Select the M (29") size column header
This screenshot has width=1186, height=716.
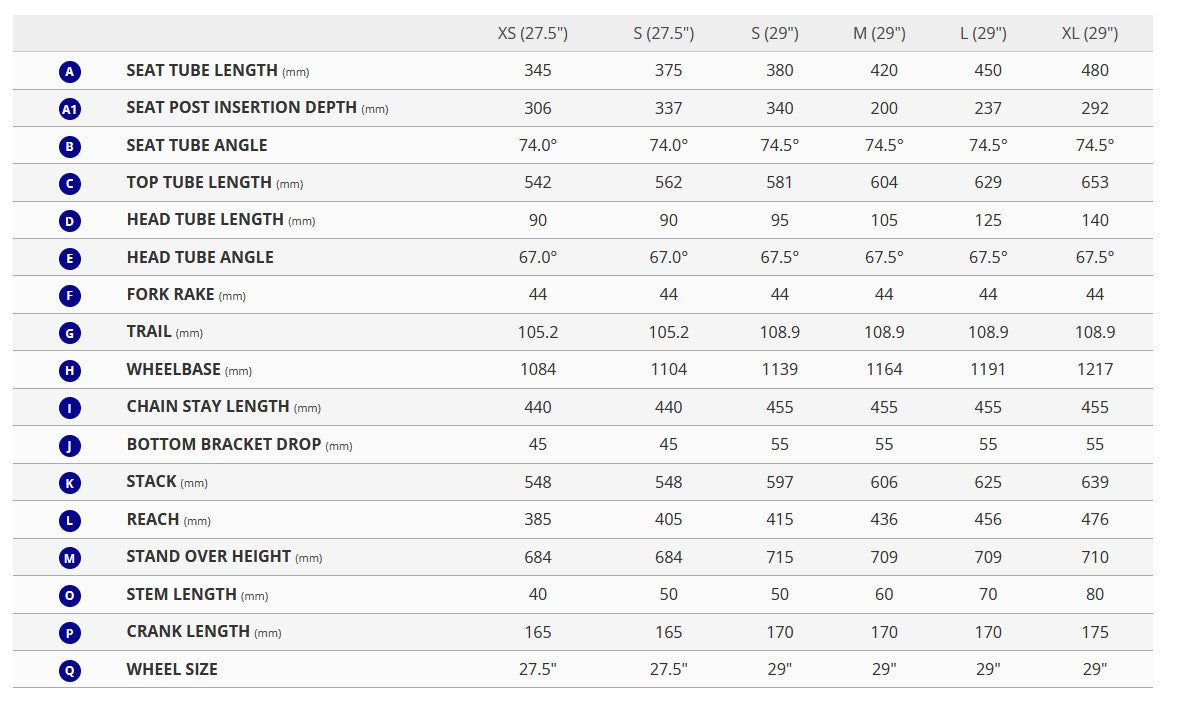coord(879,34)
